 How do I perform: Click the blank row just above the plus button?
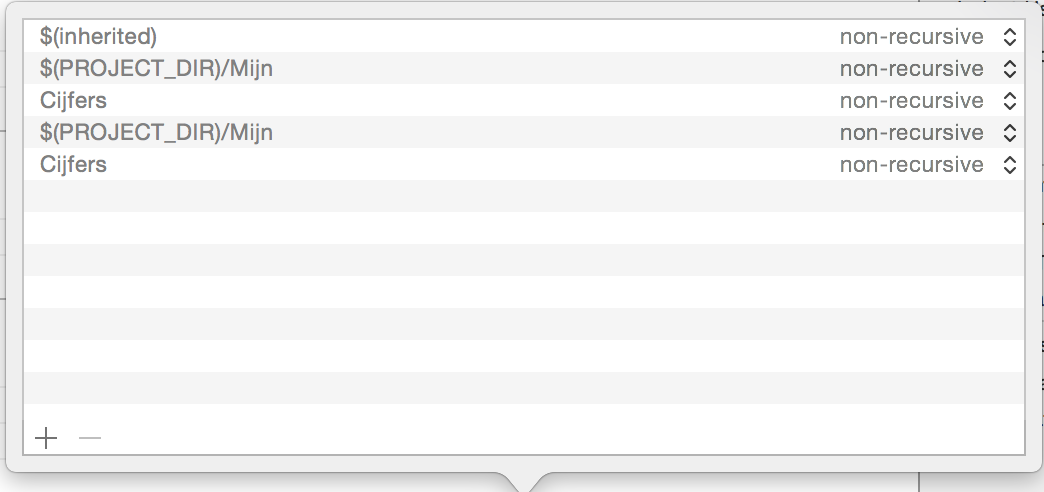point(500,388)
